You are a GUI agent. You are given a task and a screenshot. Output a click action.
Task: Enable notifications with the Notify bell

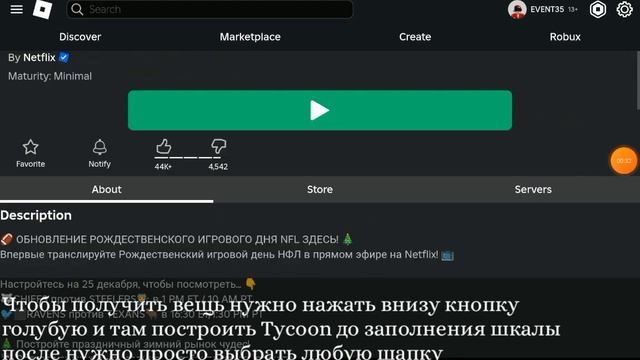100,153
